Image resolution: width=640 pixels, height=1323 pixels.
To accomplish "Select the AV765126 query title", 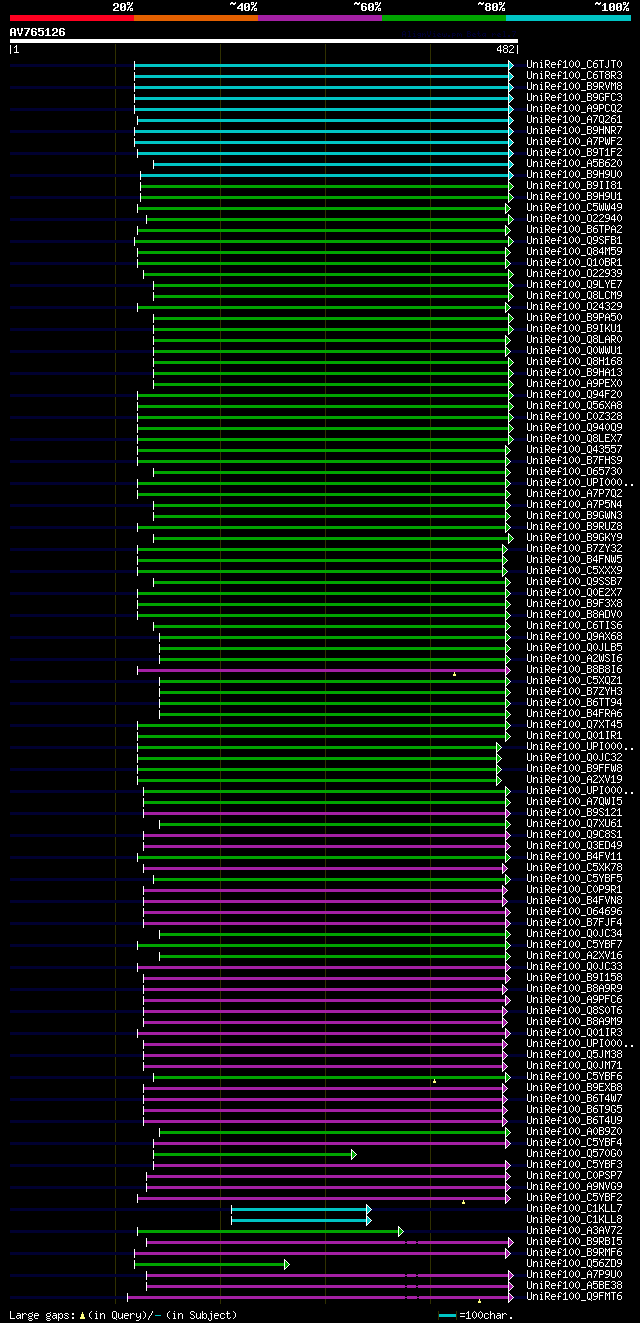I will (38, 32).
